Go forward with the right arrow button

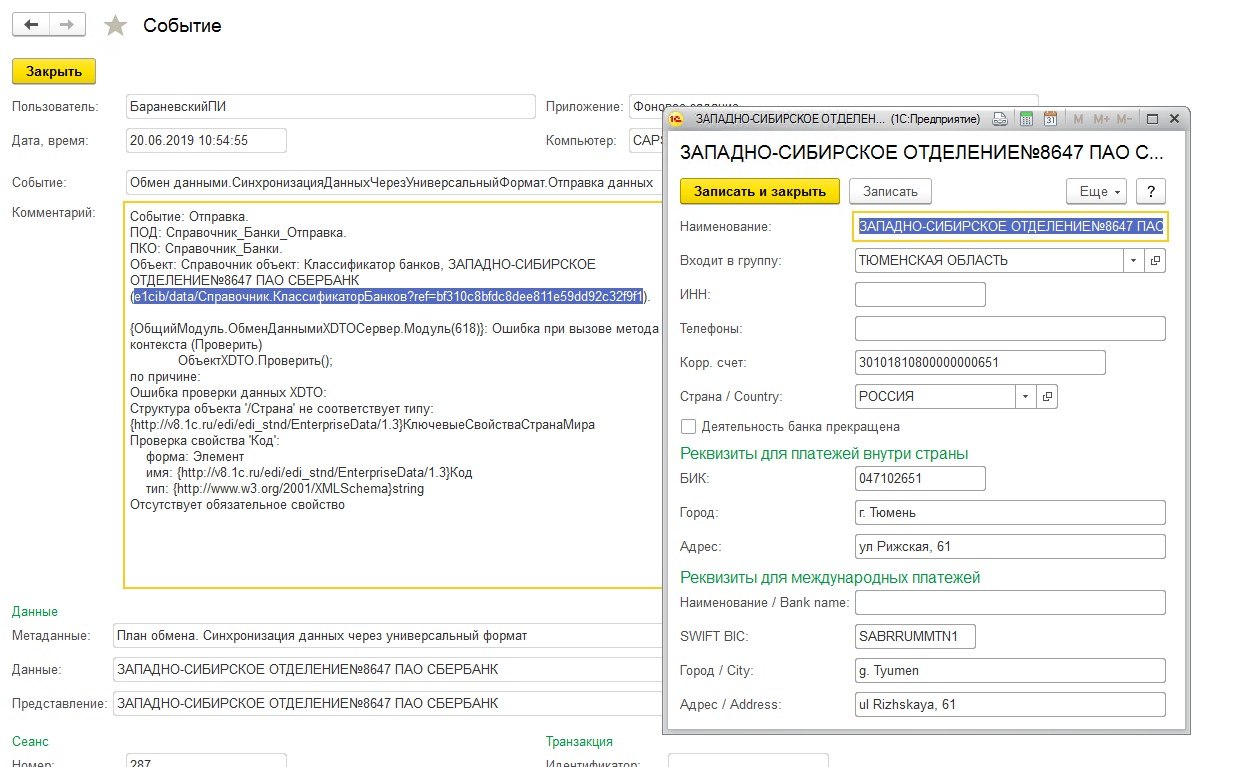[67, 25]
